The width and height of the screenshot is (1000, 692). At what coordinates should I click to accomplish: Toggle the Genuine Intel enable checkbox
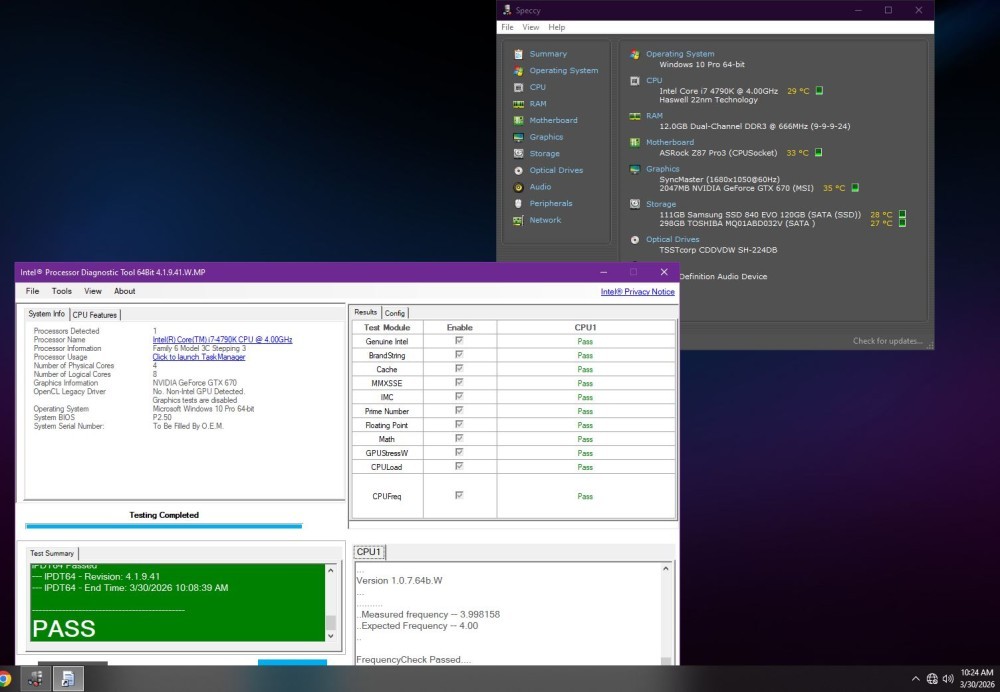coord(459,341)
